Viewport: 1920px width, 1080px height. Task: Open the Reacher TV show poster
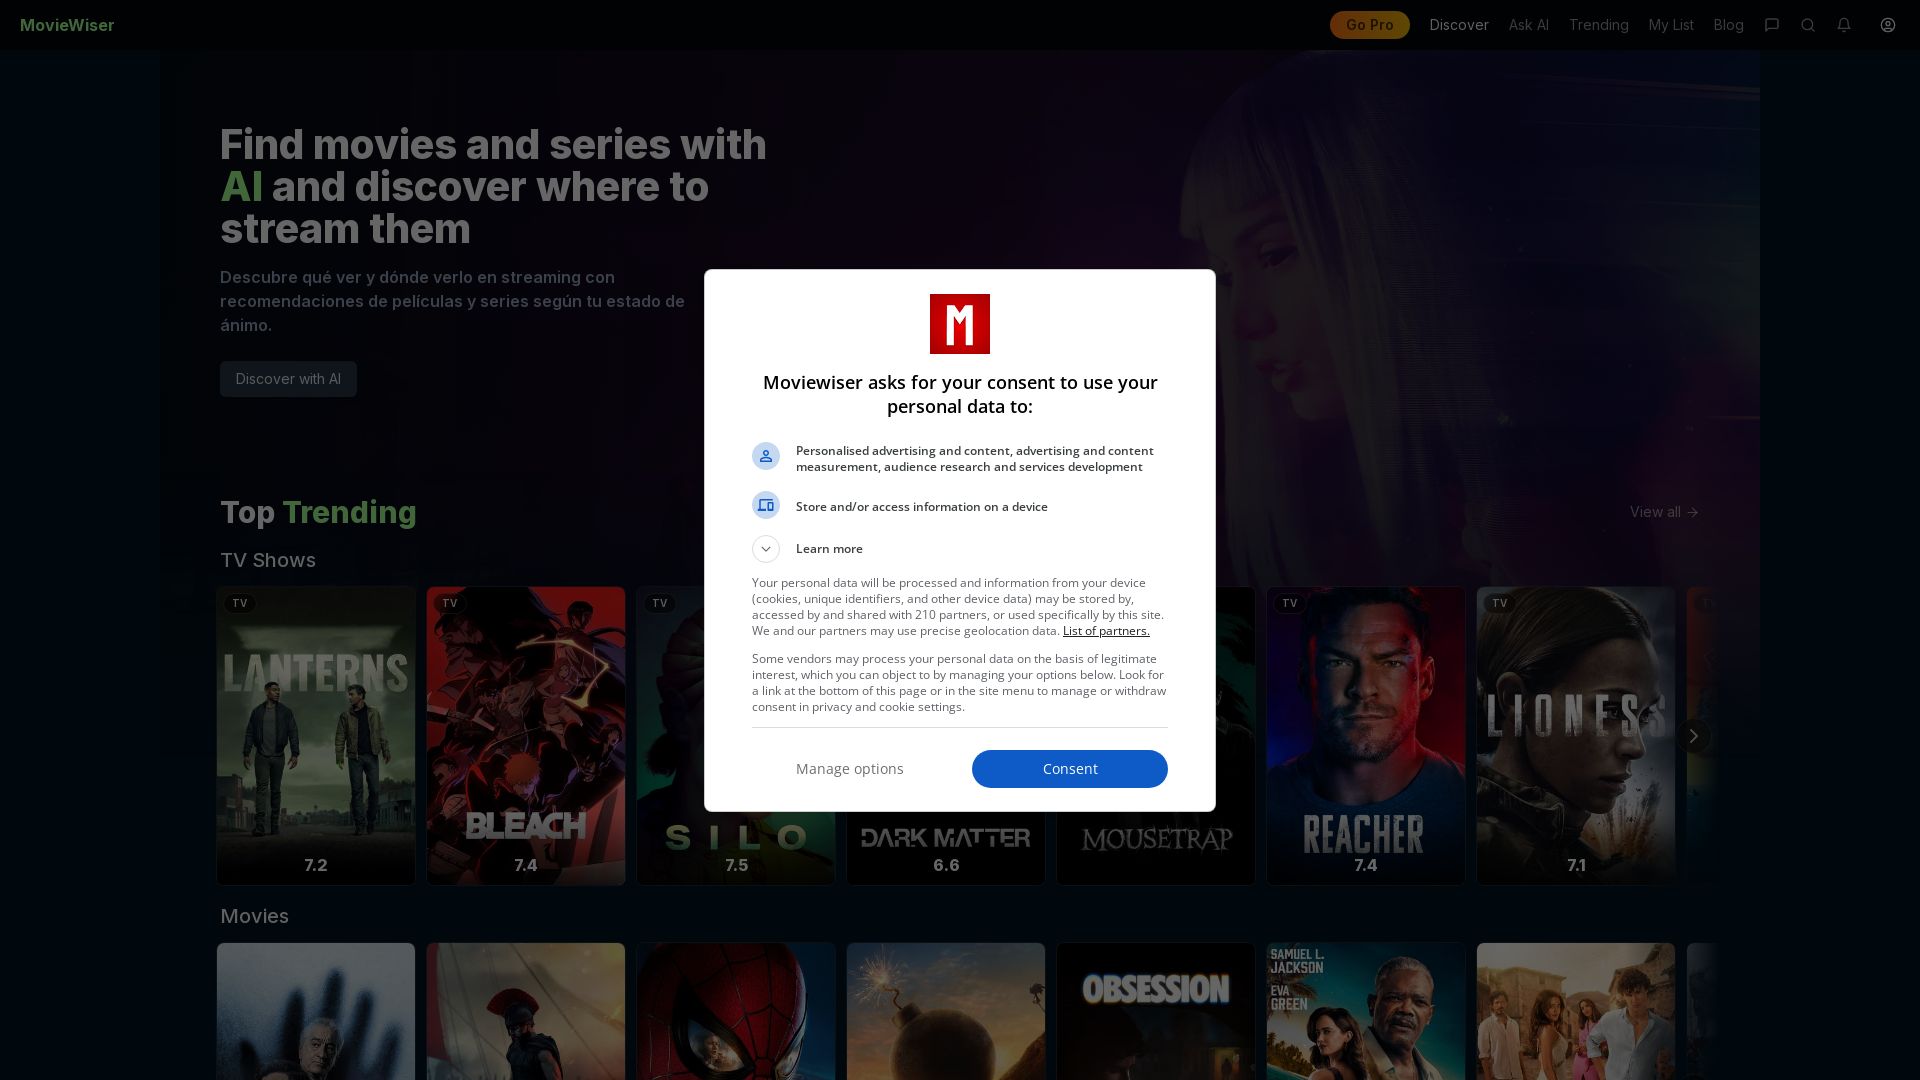click(x=1366, y=736)
